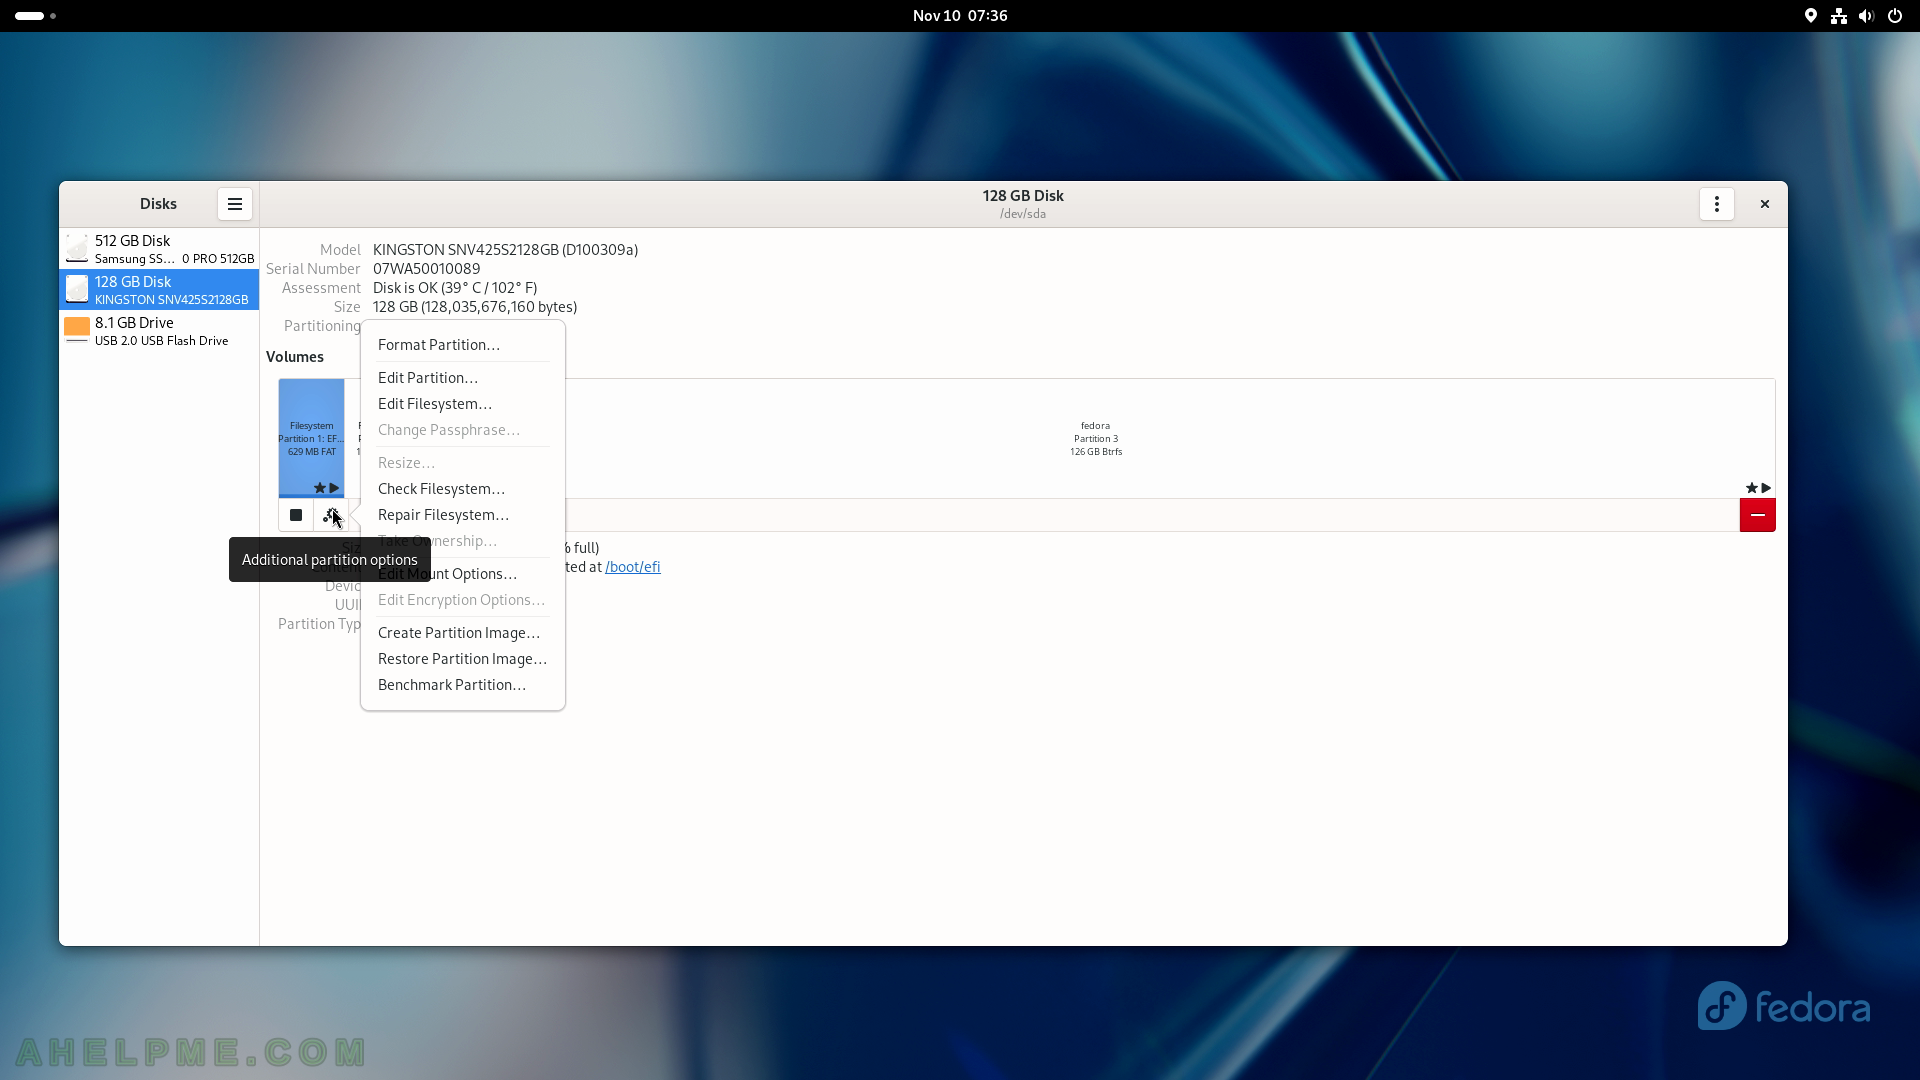1920x1080 pixels.
Task: Click the KINGSTON SNV425S2128GB model text
Action: 505,250
